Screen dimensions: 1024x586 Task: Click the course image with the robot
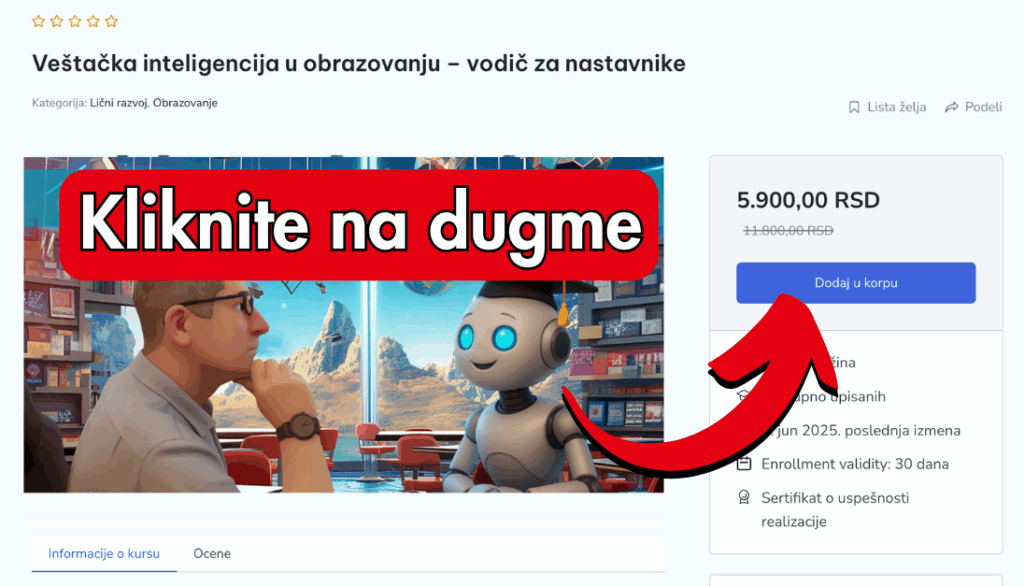[x=344, y=325]
